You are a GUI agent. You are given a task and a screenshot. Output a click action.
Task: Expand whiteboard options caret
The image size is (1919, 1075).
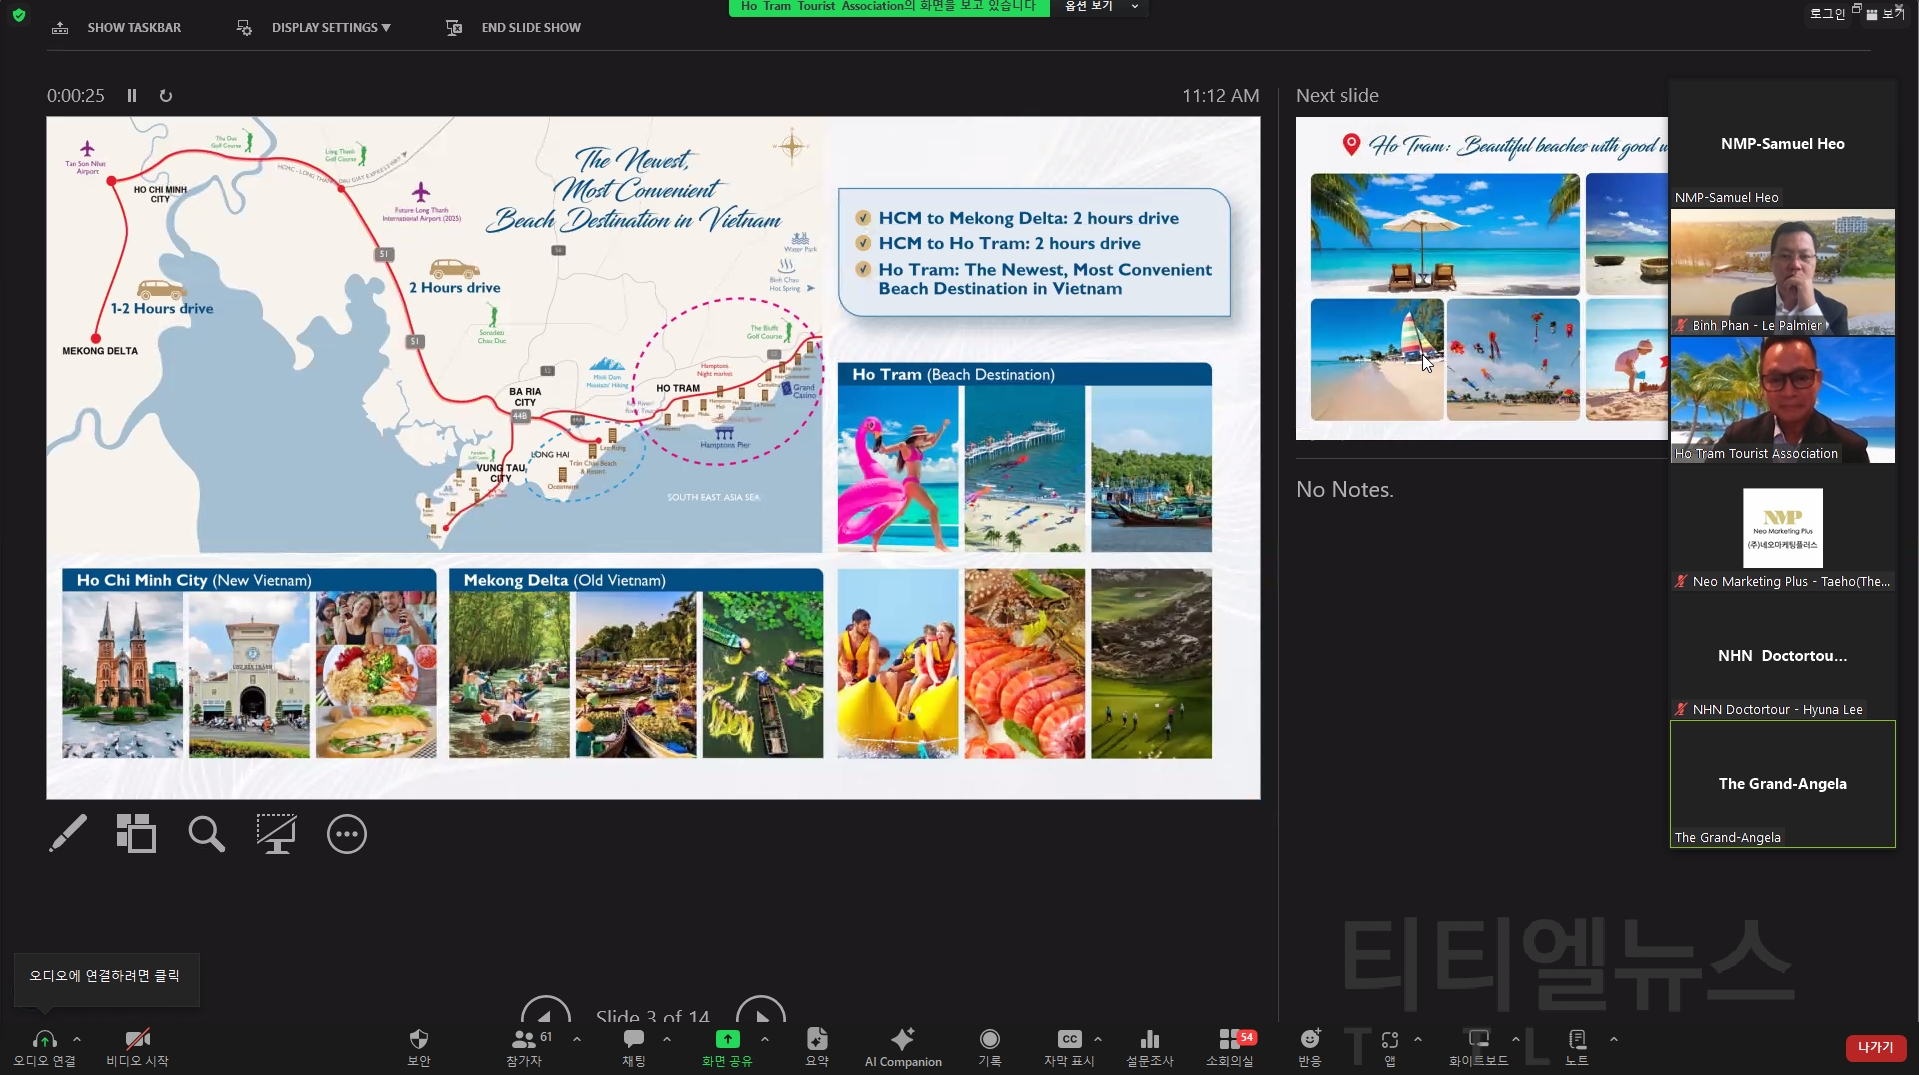[1516, 1039]
